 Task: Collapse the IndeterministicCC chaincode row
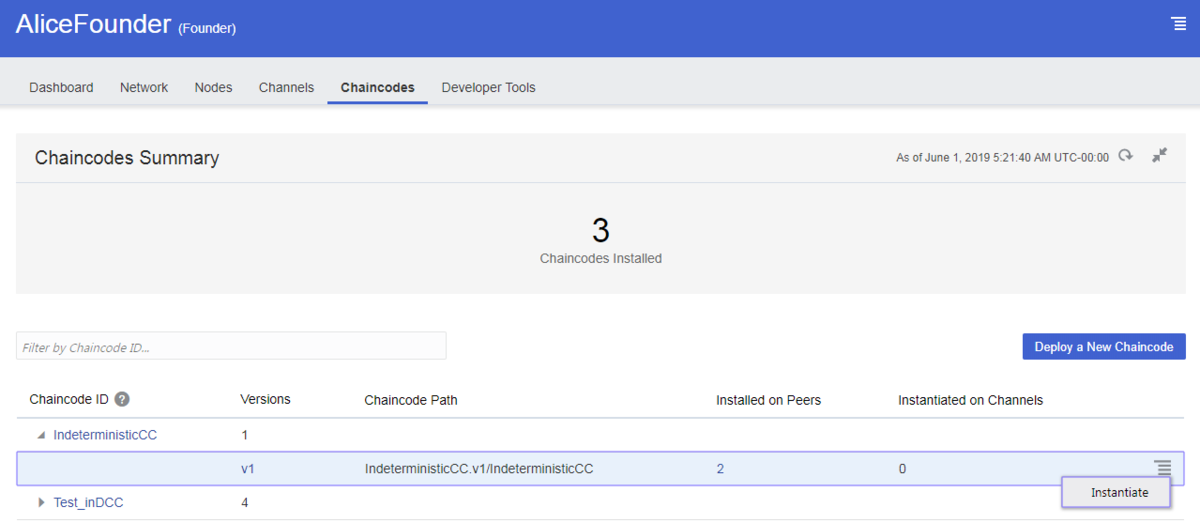(41, 435)
